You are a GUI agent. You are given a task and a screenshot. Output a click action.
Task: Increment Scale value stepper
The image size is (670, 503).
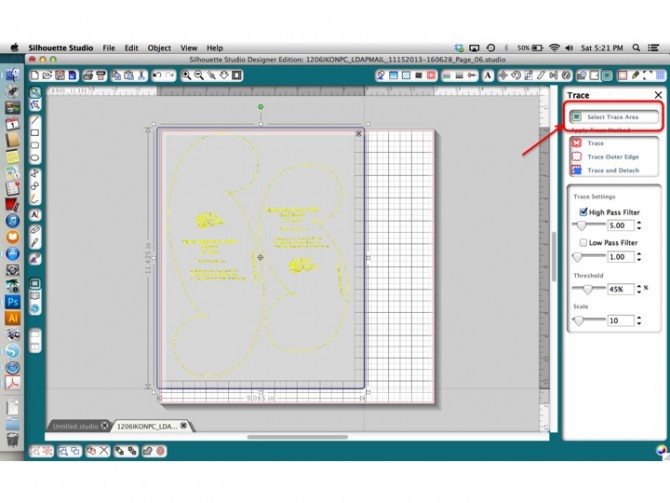[639, 318]
